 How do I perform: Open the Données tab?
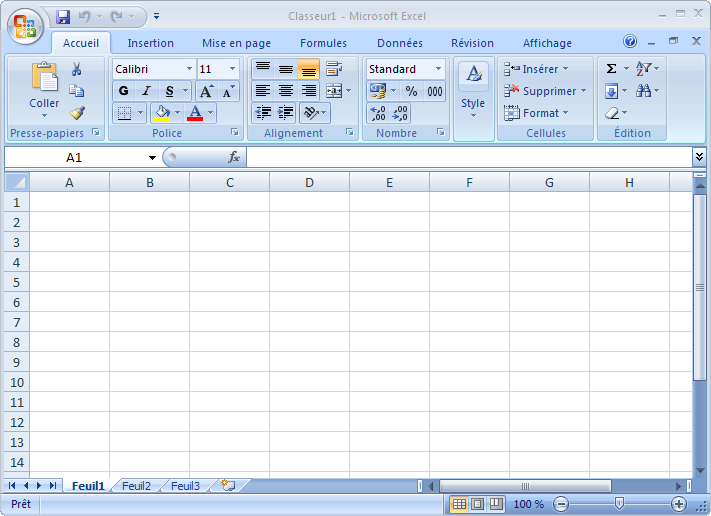400,43
